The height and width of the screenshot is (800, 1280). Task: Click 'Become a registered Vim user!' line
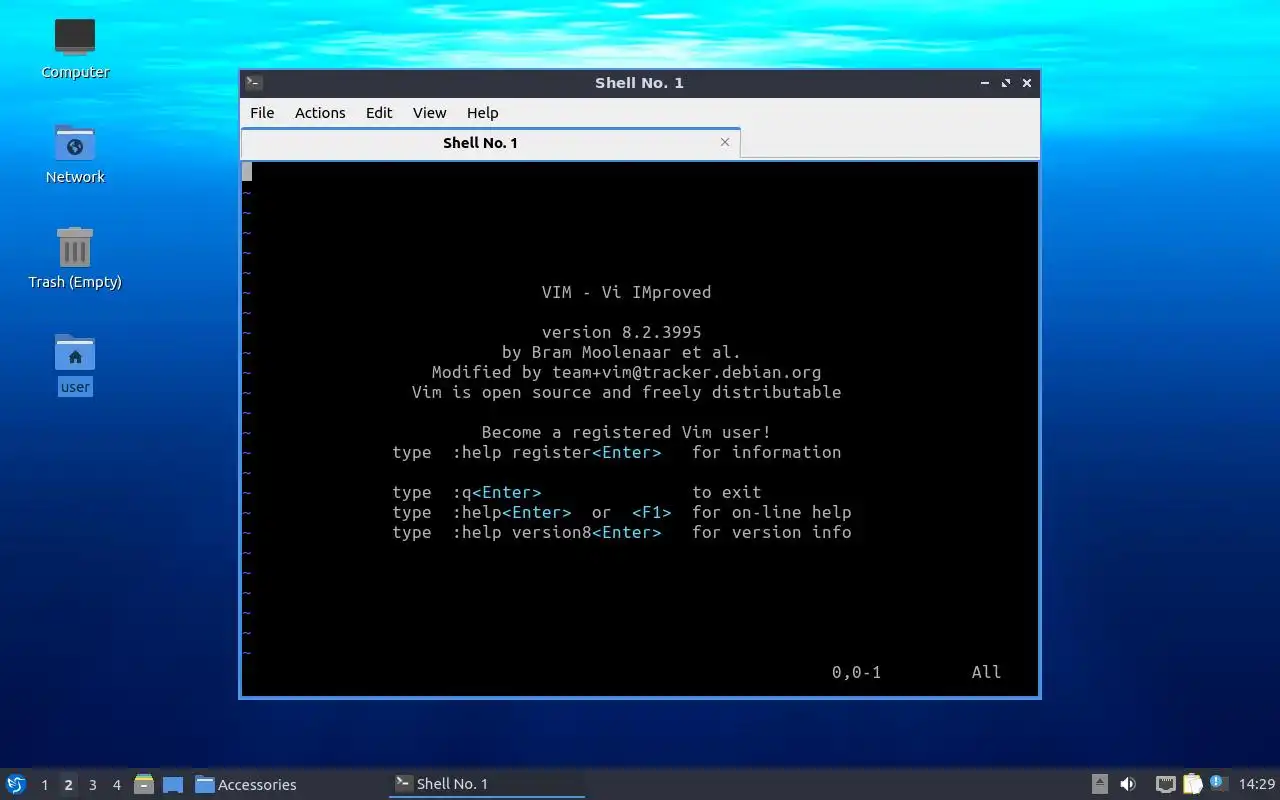627,432
